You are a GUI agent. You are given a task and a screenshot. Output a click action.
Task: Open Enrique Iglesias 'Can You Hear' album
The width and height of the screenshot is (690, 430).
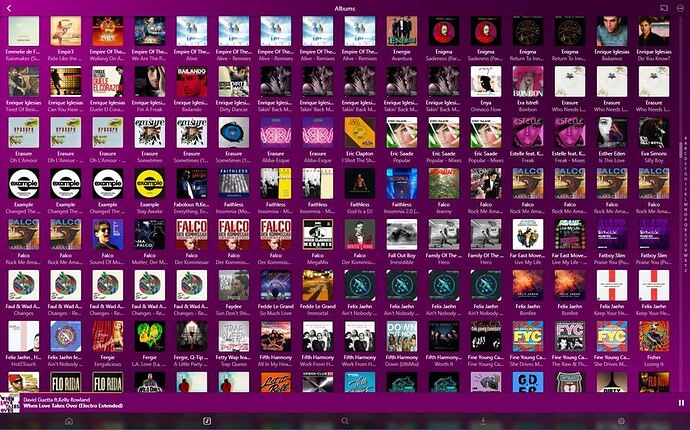click(66, 82)
